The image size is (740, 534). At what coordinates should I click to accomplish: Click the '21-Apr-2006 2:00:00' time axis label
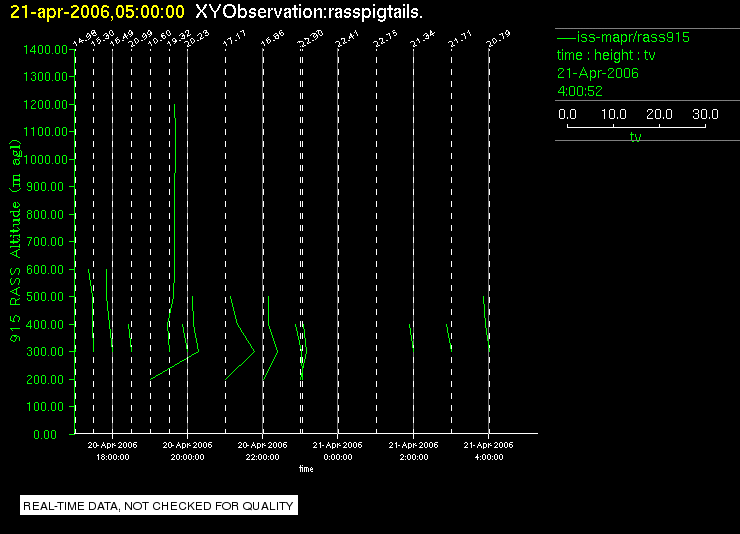pyautogui.click(x=413, y=451)
